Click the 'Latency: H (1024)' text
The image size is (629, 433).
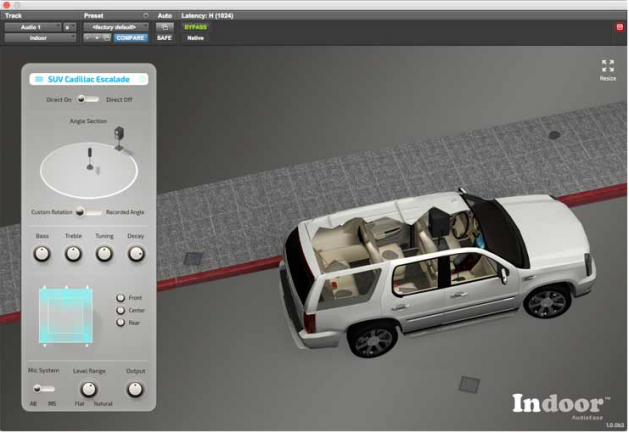click(207, 16)
